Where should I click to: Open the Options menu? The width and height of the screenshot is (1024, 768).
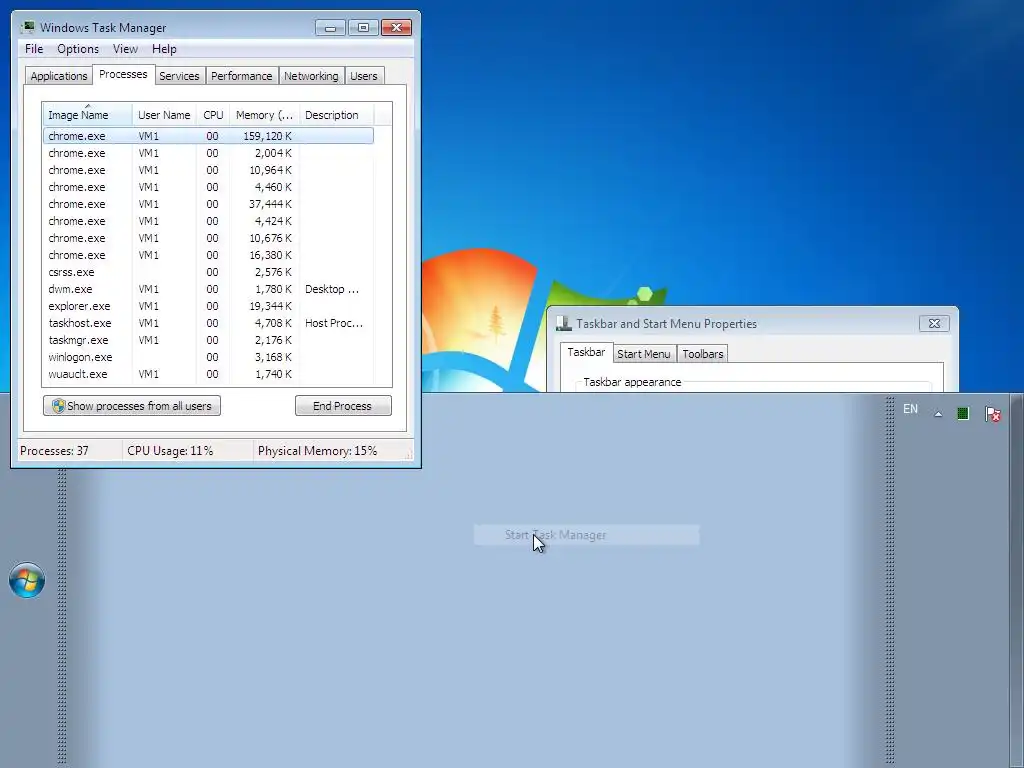(x=78, y=49)
